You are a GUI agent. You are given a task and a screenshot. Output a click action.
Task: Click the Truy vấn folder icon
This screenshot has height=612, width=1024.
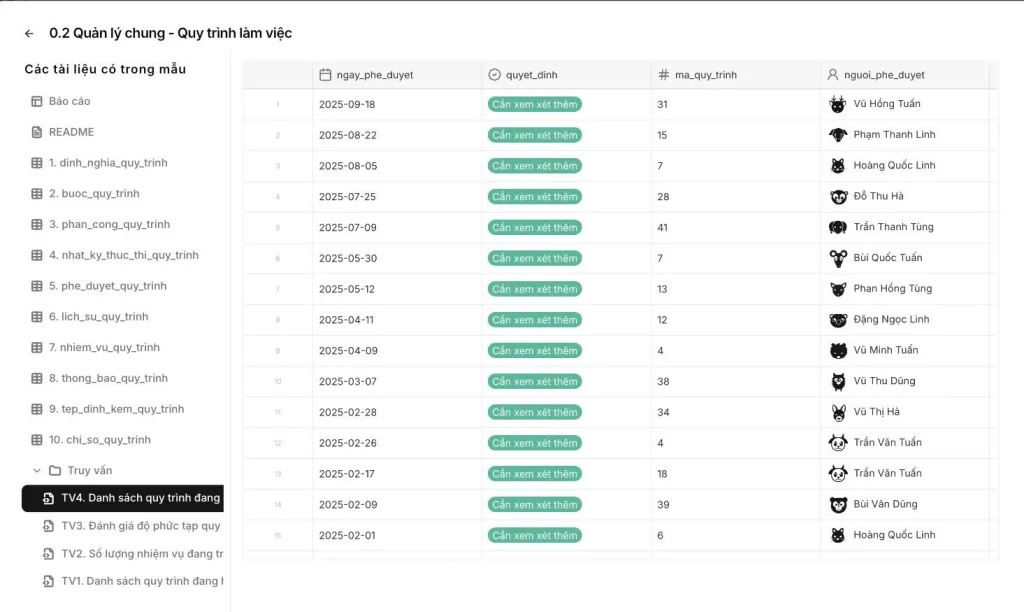click(55, 470)
